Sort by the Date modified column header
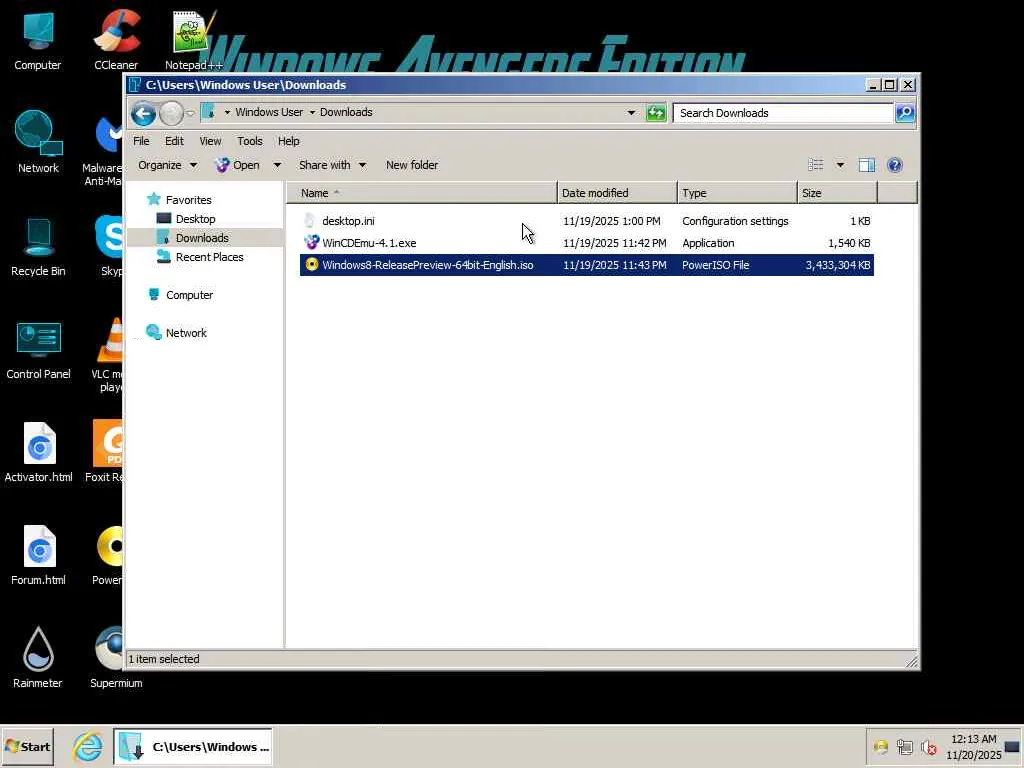Screen dimensions: 1024x768 pos(617,193)
